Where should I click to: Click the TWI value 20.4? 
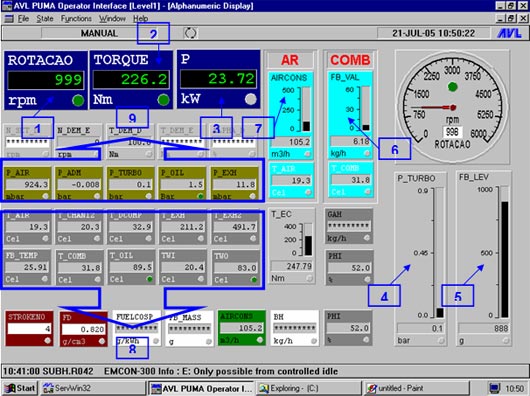pos(183,268)
